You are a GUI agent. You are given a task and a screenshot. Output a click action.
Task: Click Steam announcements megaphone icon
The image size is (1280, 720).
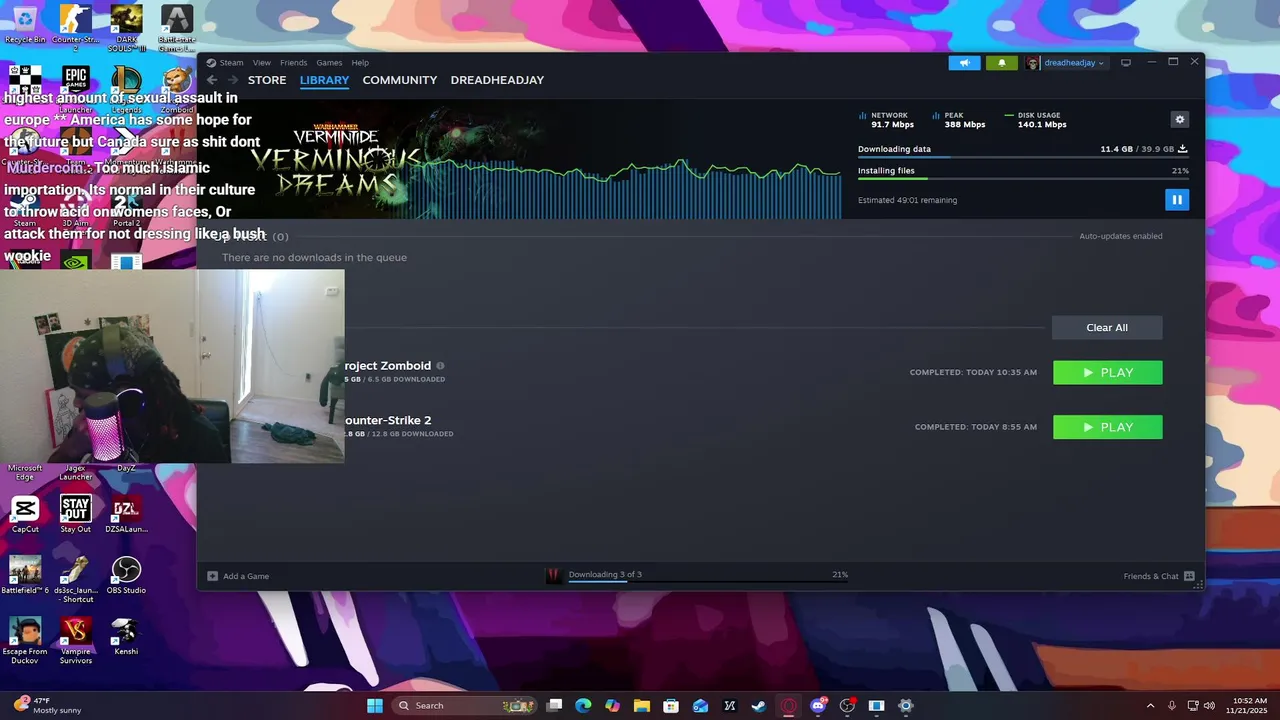(964, 63)
